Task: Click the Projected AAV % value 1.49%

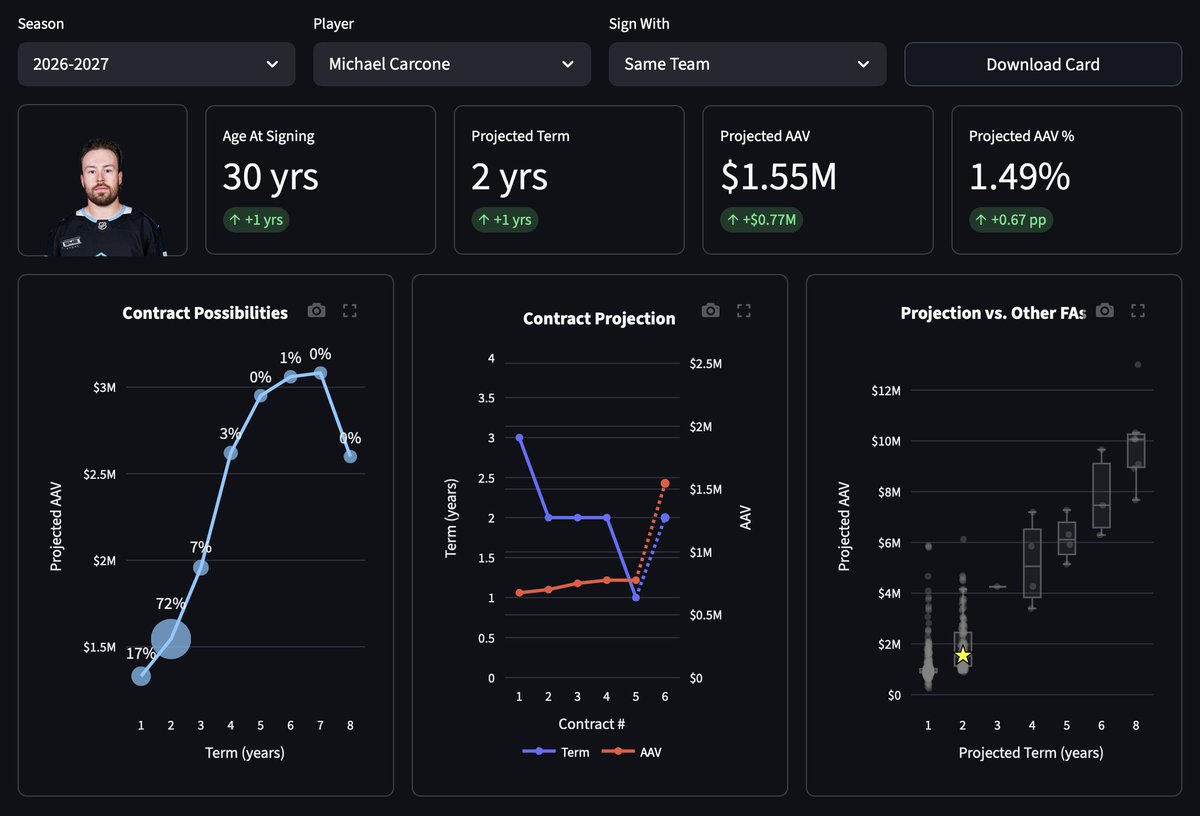Action: click(x=1019, y=177)
